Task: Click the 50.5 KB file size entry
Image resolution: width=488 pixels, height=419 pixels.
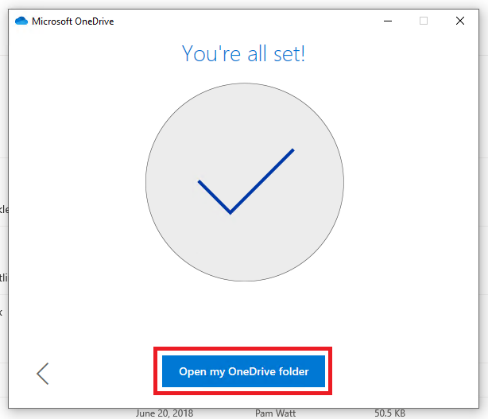Action: (x=390, y=414)
